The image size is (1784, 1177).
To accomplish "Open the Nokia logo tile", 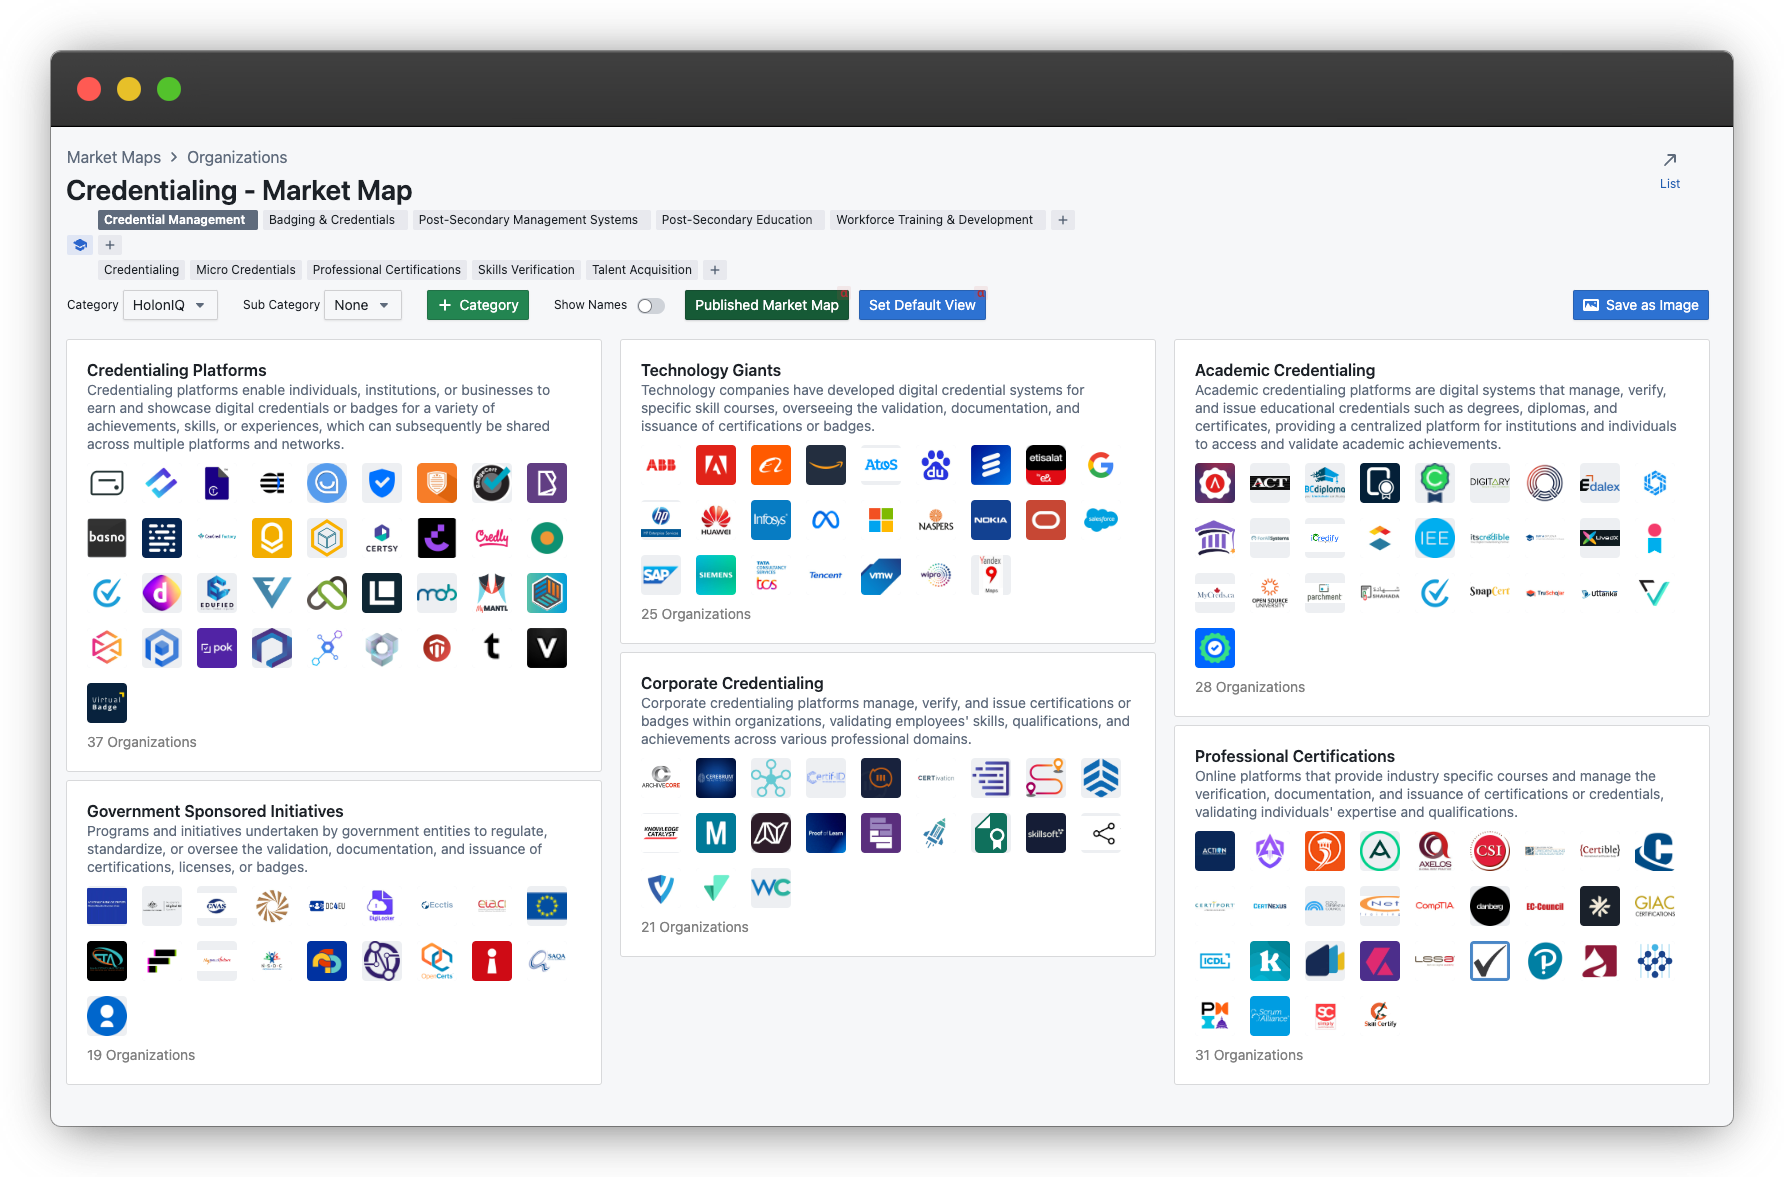I will (x=991, y=520).
